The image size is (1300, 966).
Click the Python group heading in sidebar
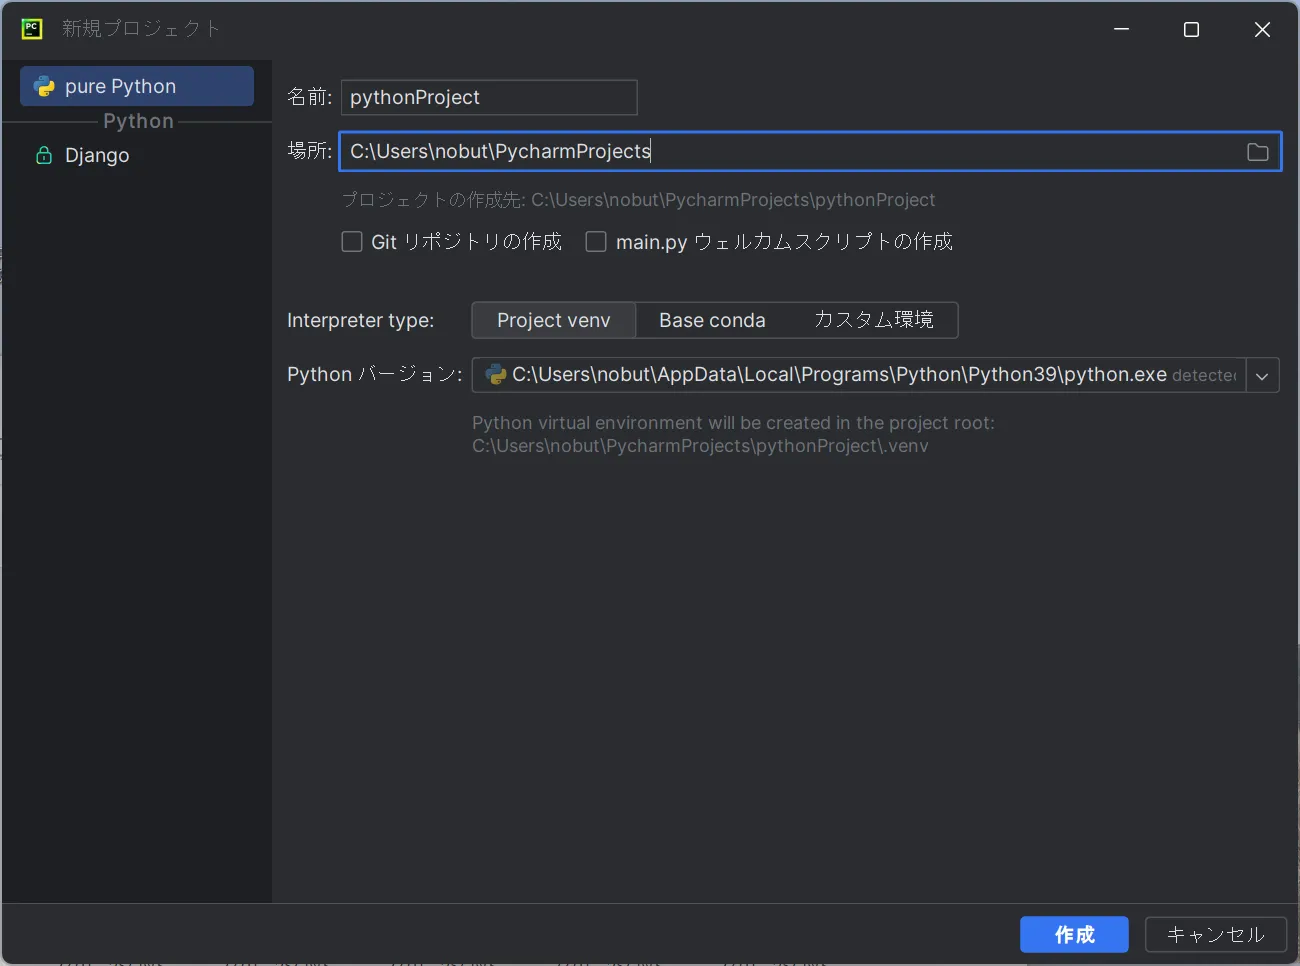(x=138, y=121)
